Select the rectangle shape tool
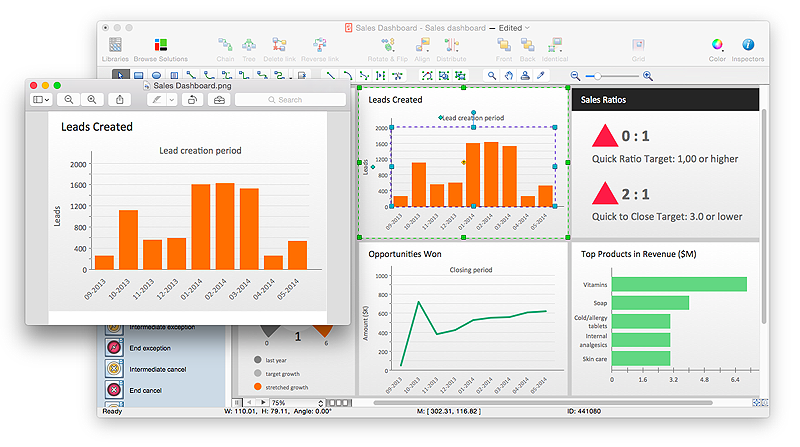 138,76
